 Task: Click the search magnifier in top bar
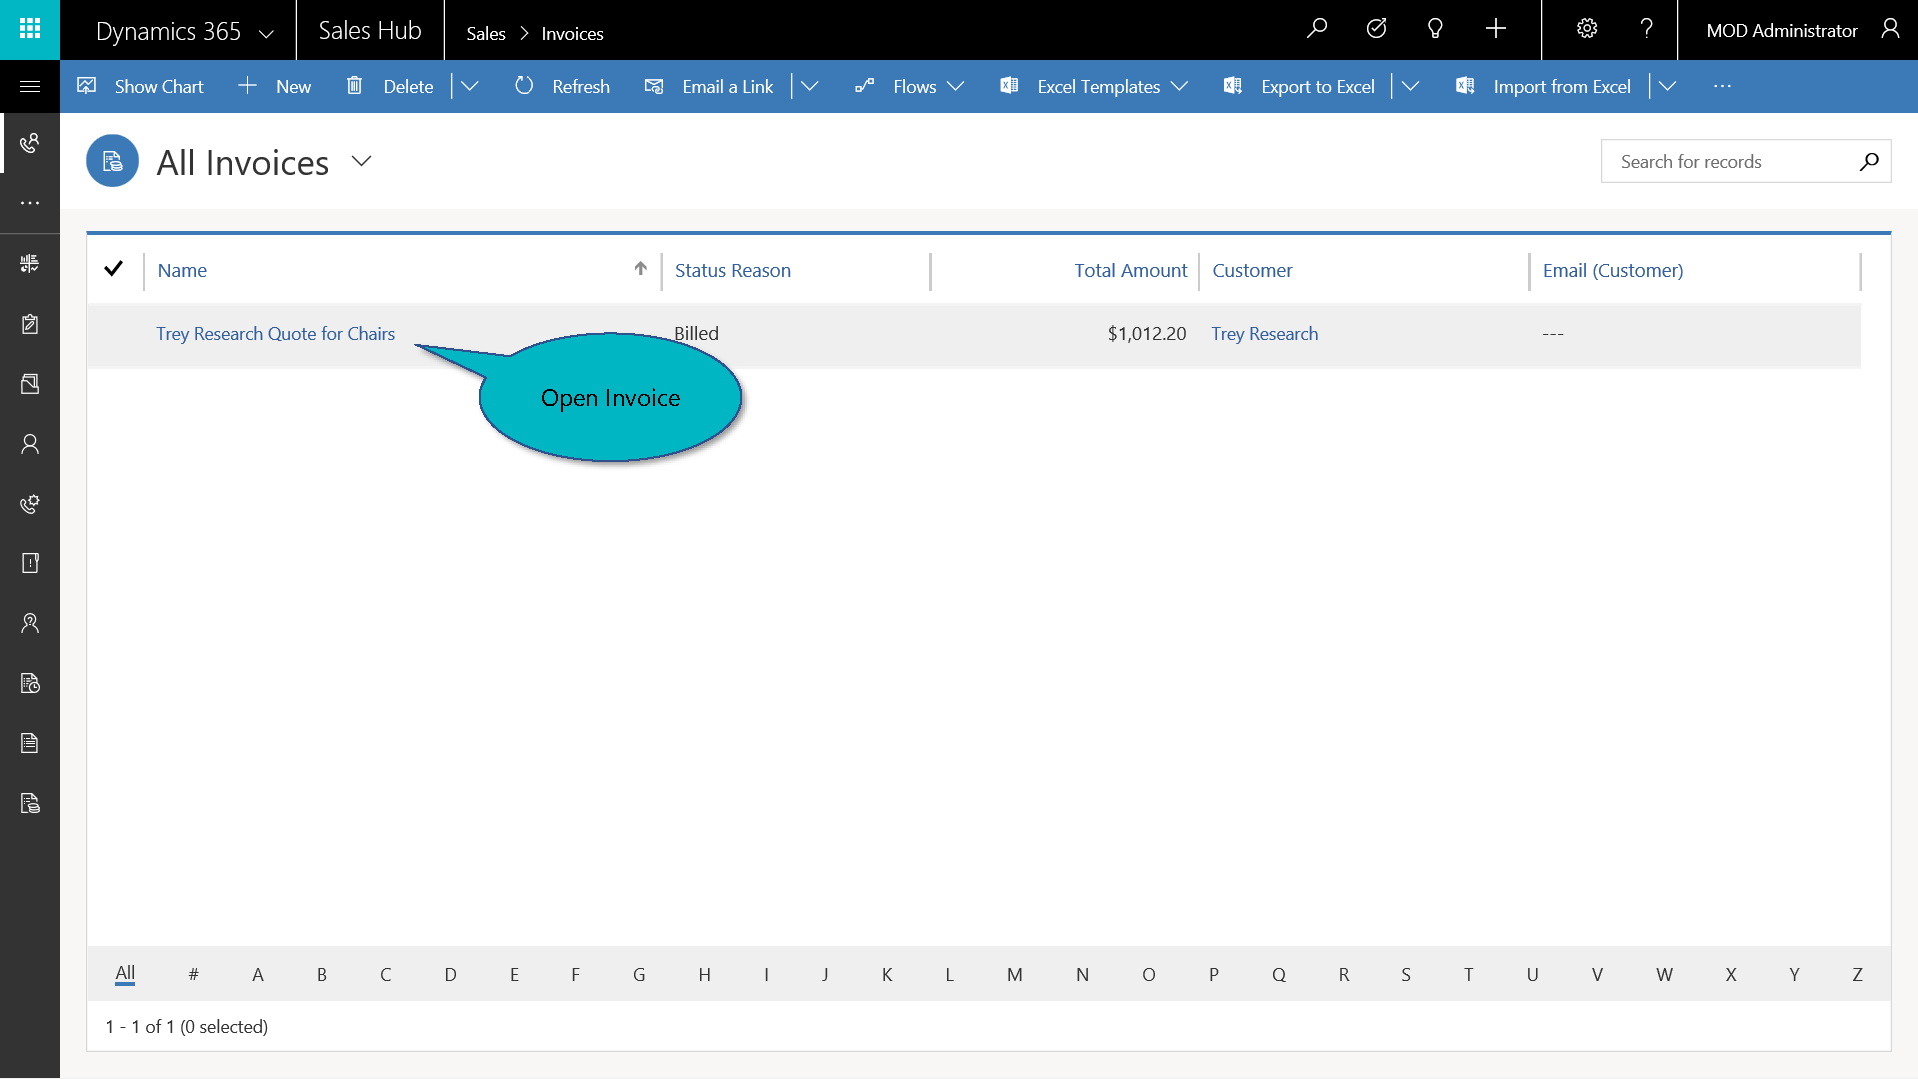tap(1317, 29)
